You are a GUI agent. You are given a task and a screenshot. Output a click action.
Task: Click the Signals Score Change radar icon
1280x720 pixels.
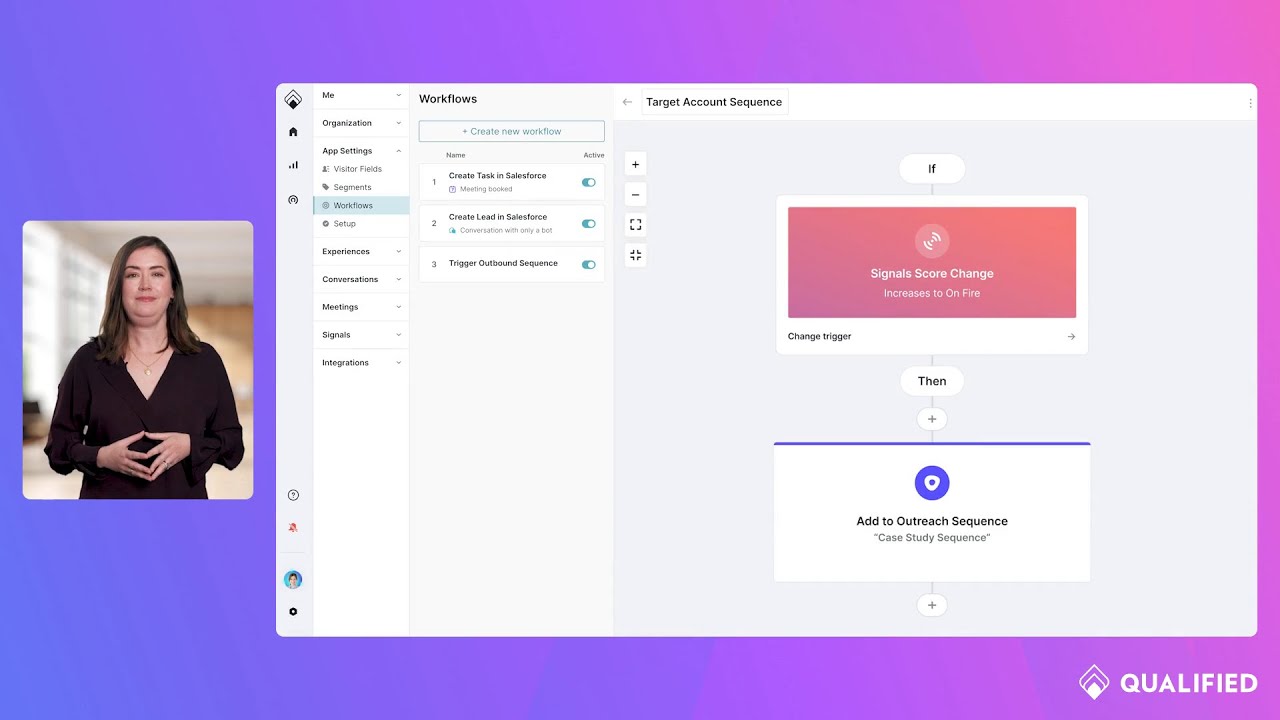pyautogui.click(x=932, y=241)
